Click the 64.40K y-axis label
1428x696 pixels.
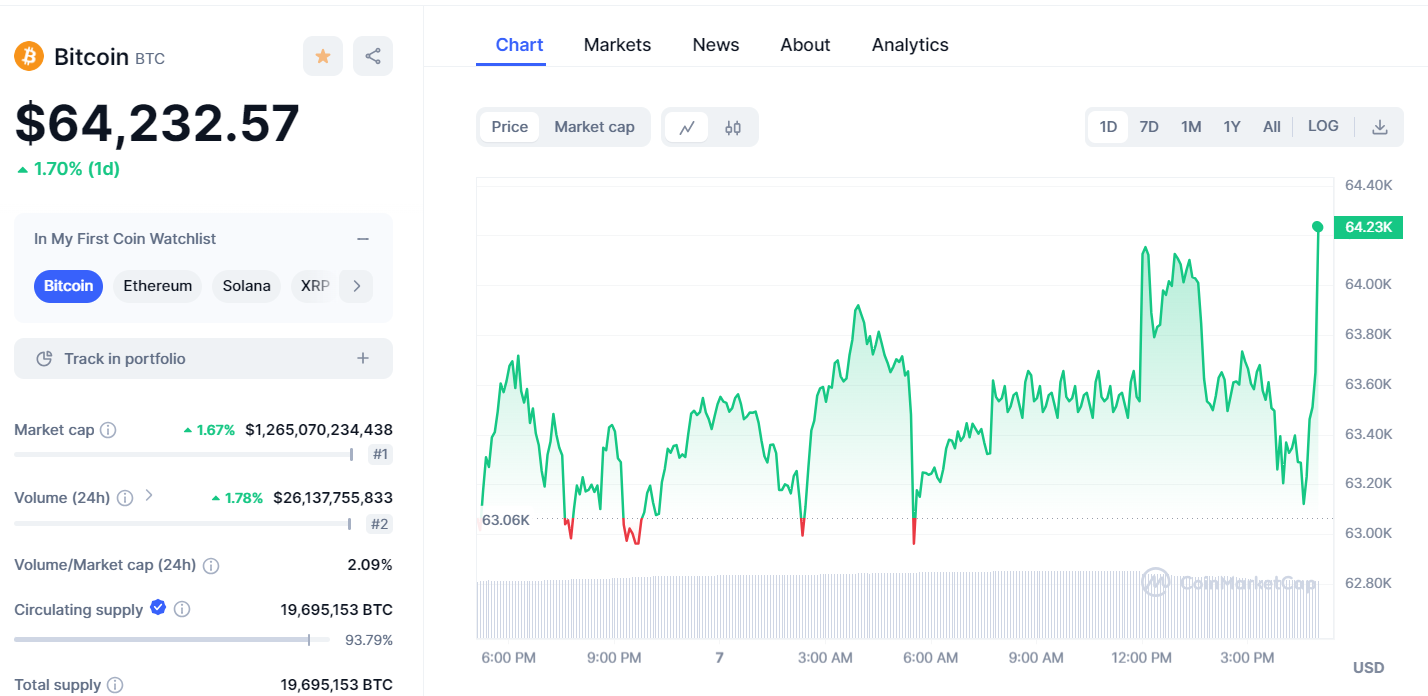[1369, 185]
